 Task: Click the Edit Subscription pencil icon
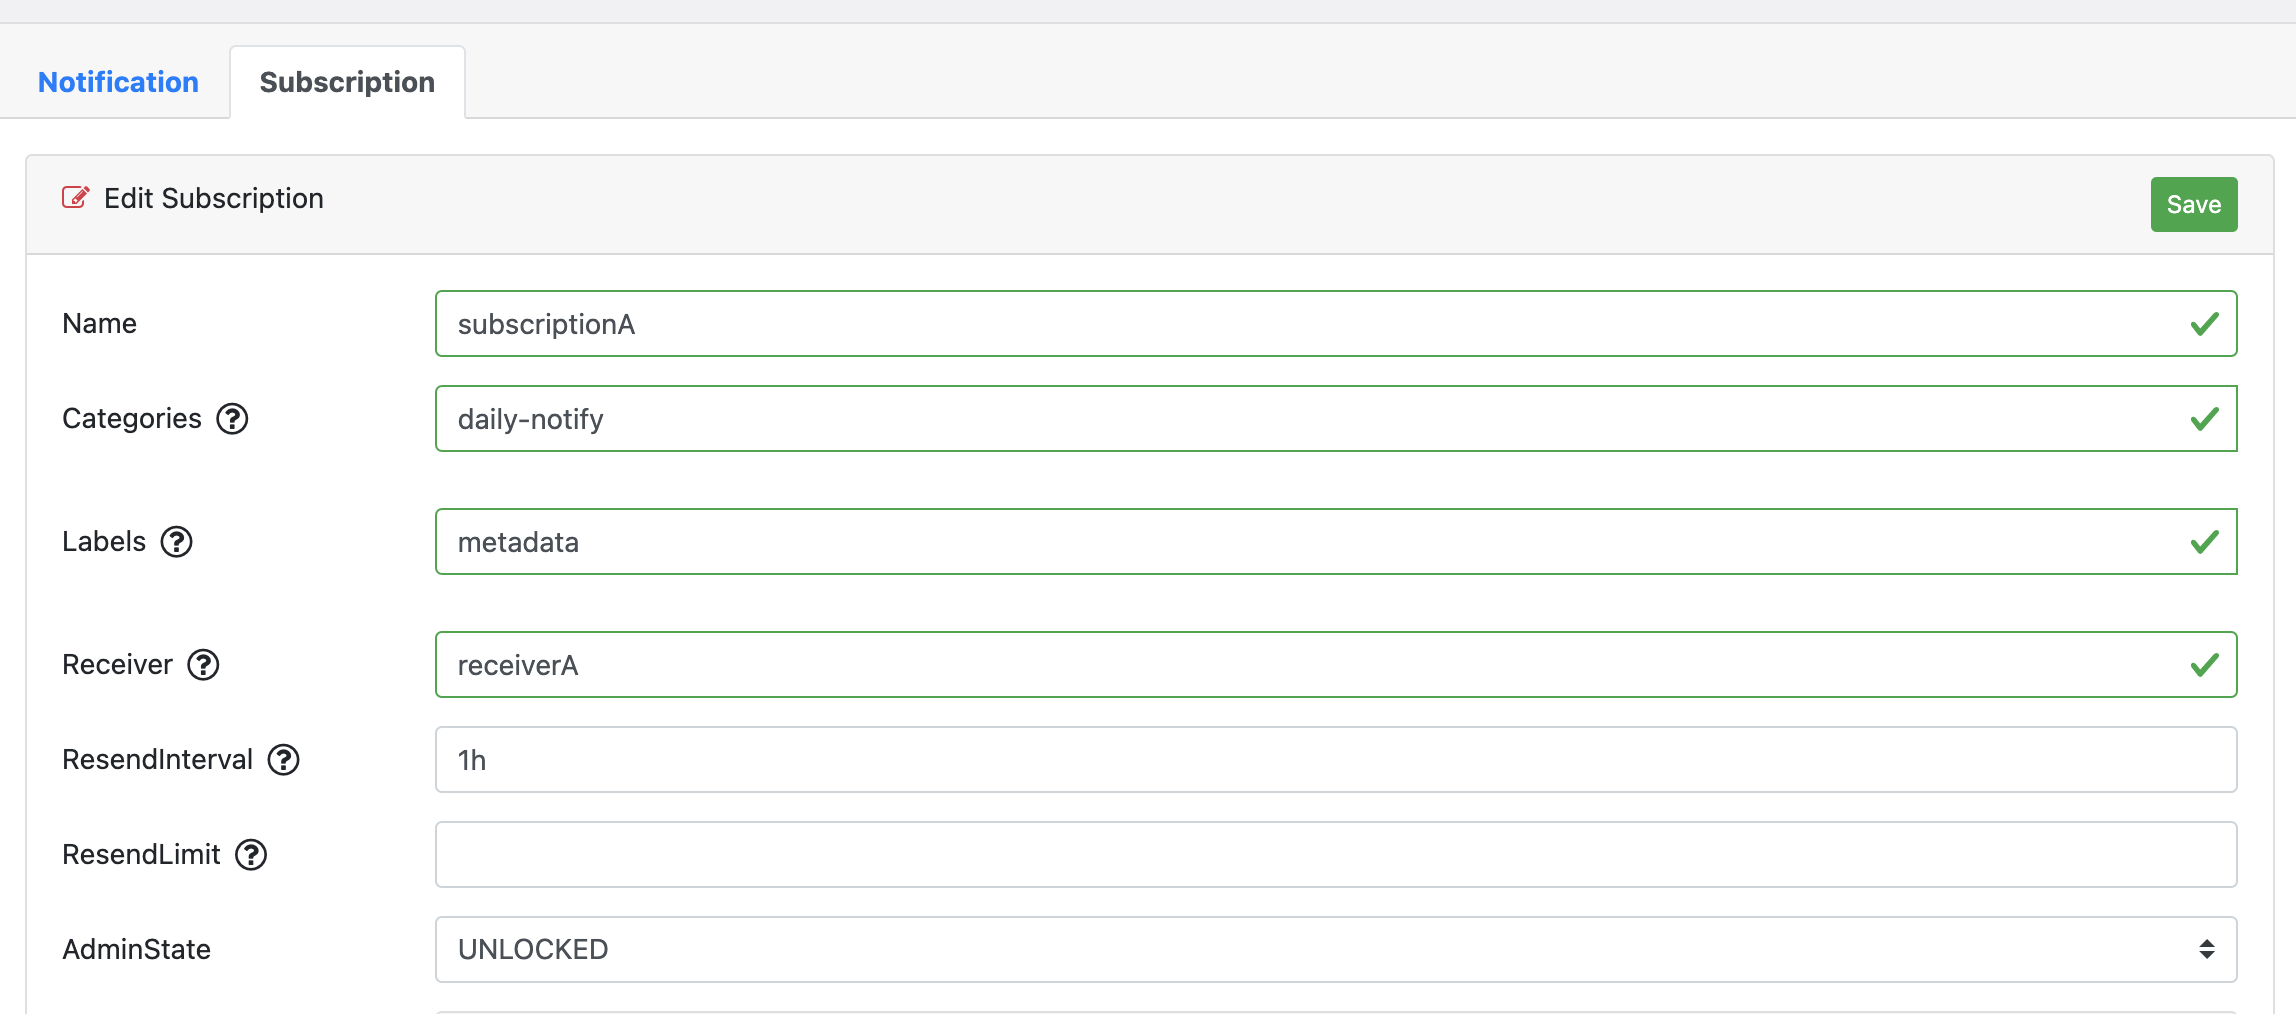point(75,198)
